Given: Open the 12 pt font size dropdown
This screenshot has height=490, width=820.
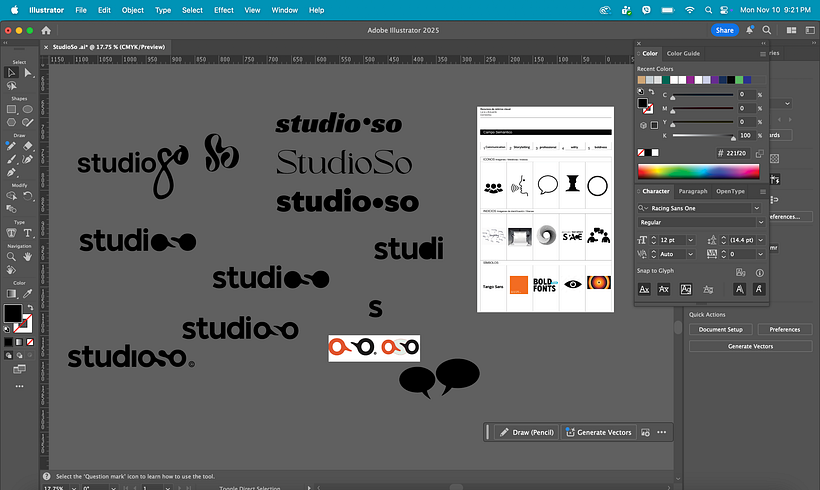Looking at the screenshot, I should pyautogui.click(x=689, y=241).
